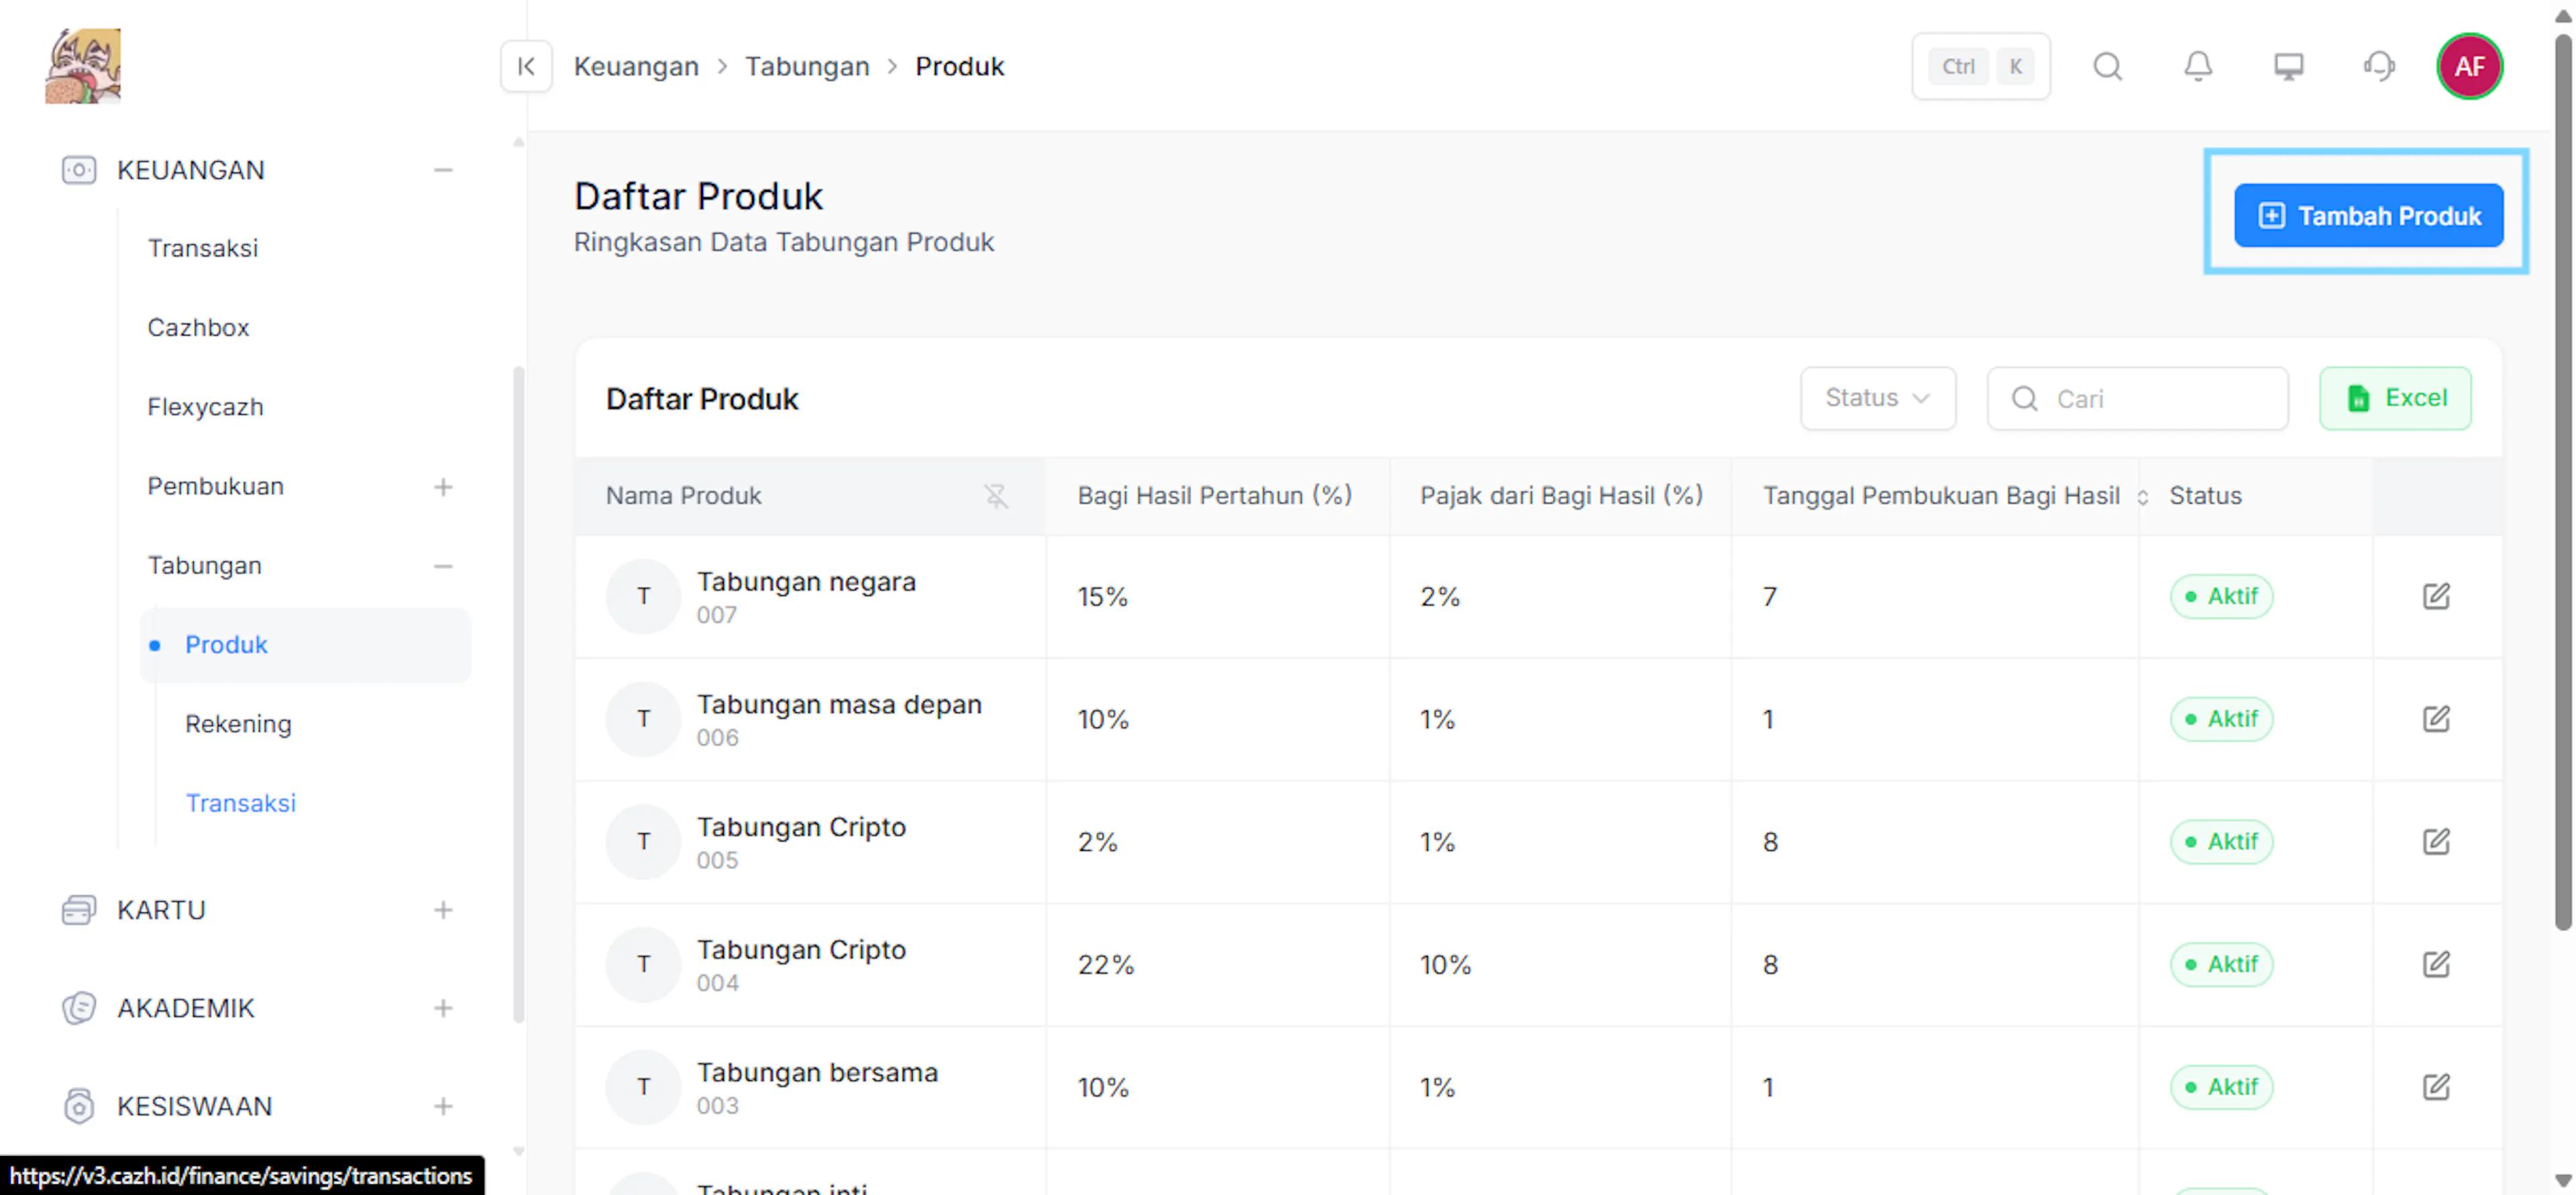Open the AF user avatar menu

[x=2469, y=66]
